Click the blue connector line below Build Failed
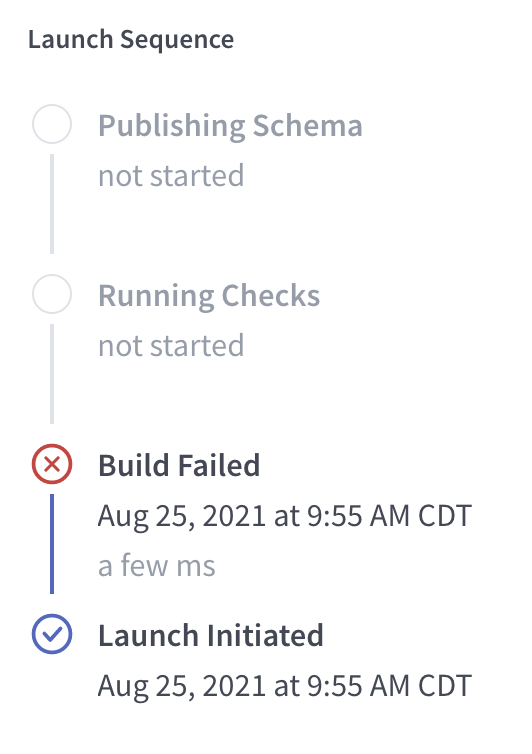The height and width of the screenshot is (754, 532). click(x=52, y=544)
